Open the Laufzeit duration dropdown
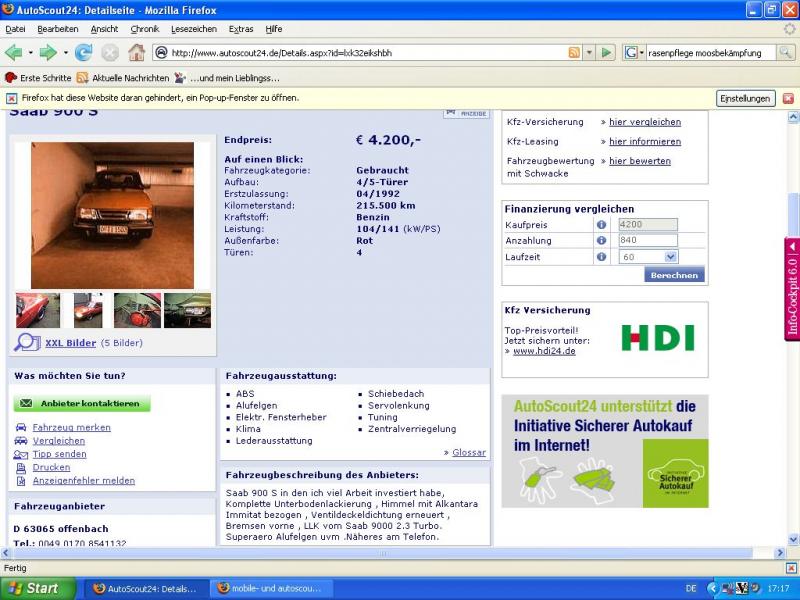Image resolution: width=800 pixels, height=600 pixels. click(x=670, y=257)
